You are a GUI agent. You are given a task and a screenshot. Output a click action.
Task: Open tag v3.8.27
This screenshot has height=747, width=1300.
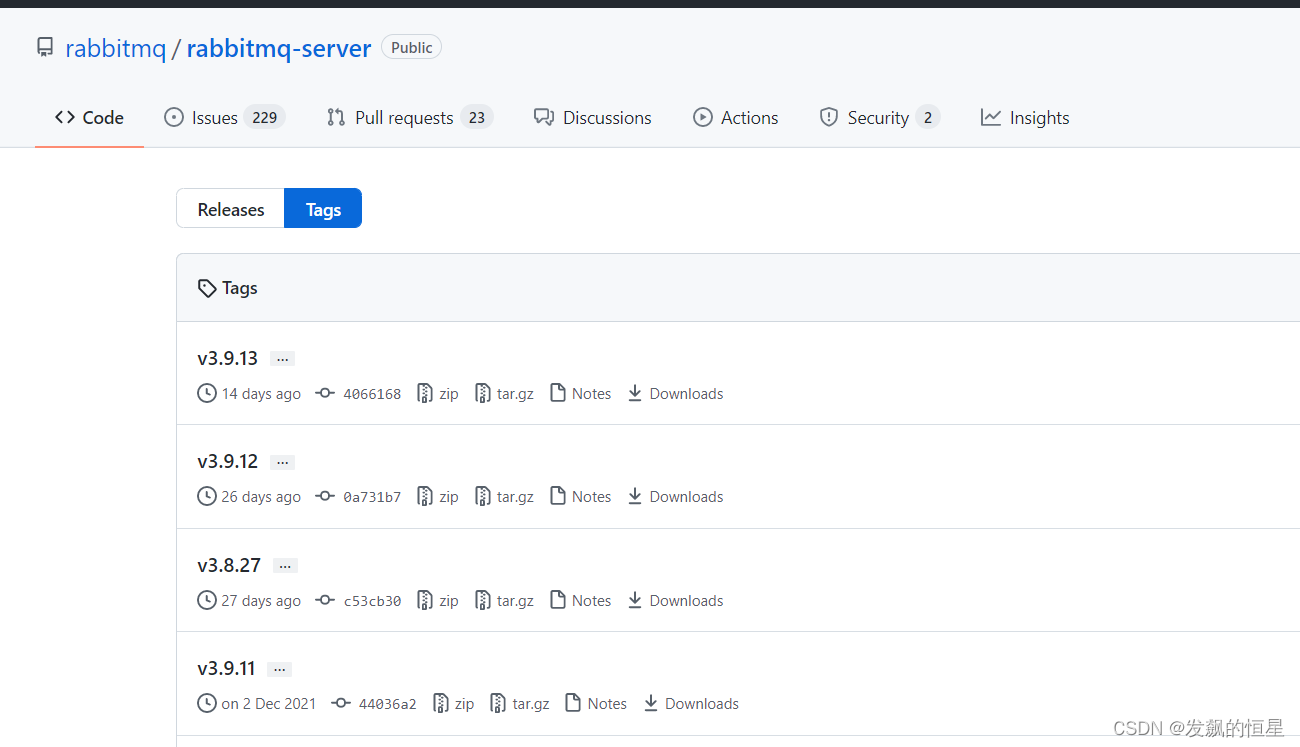pos(229,565)
